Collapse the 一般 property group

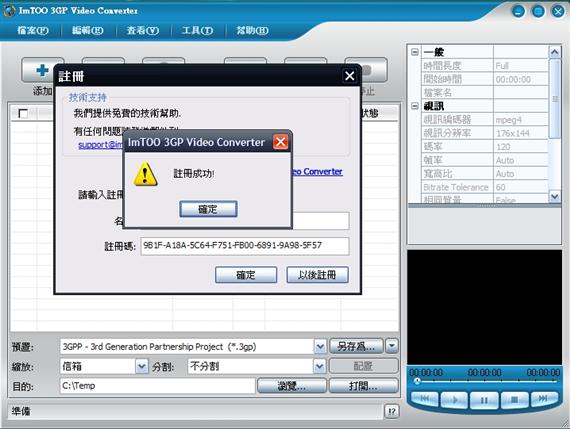pos(415,52)
